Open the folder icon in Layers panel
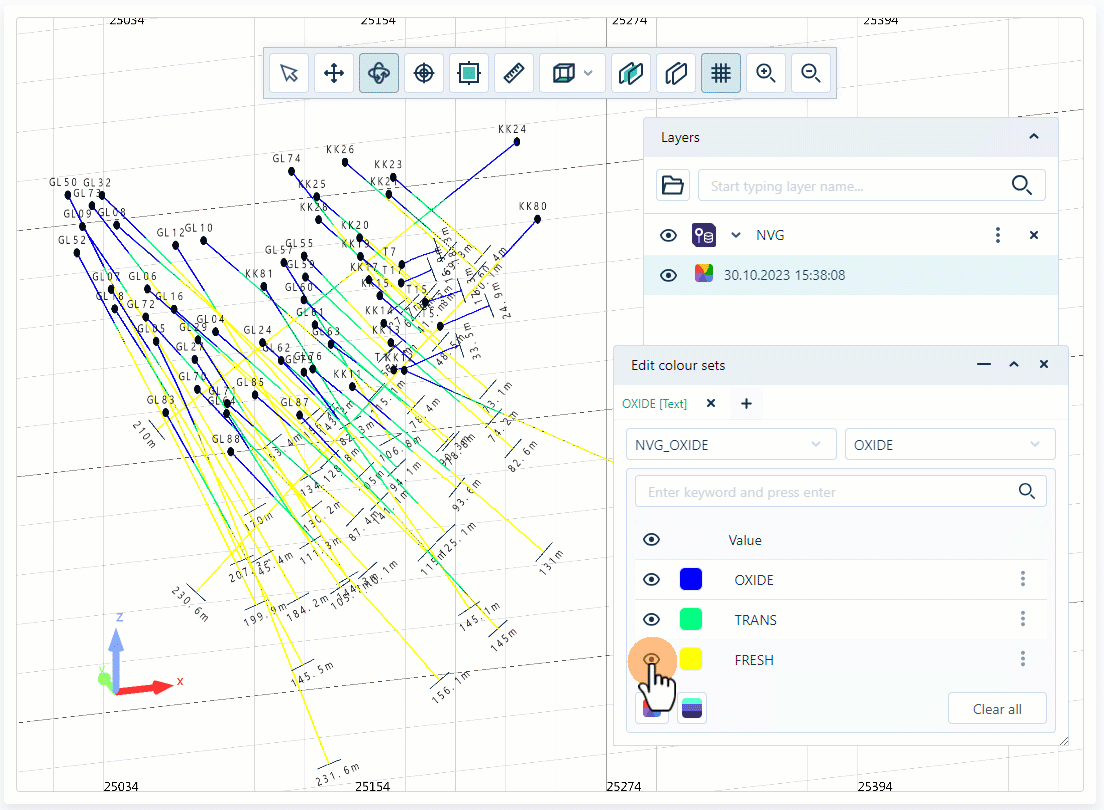Image resolution: width=1104 pixels, height=810 pixels. pyautogui.click(x=672, y=185)
